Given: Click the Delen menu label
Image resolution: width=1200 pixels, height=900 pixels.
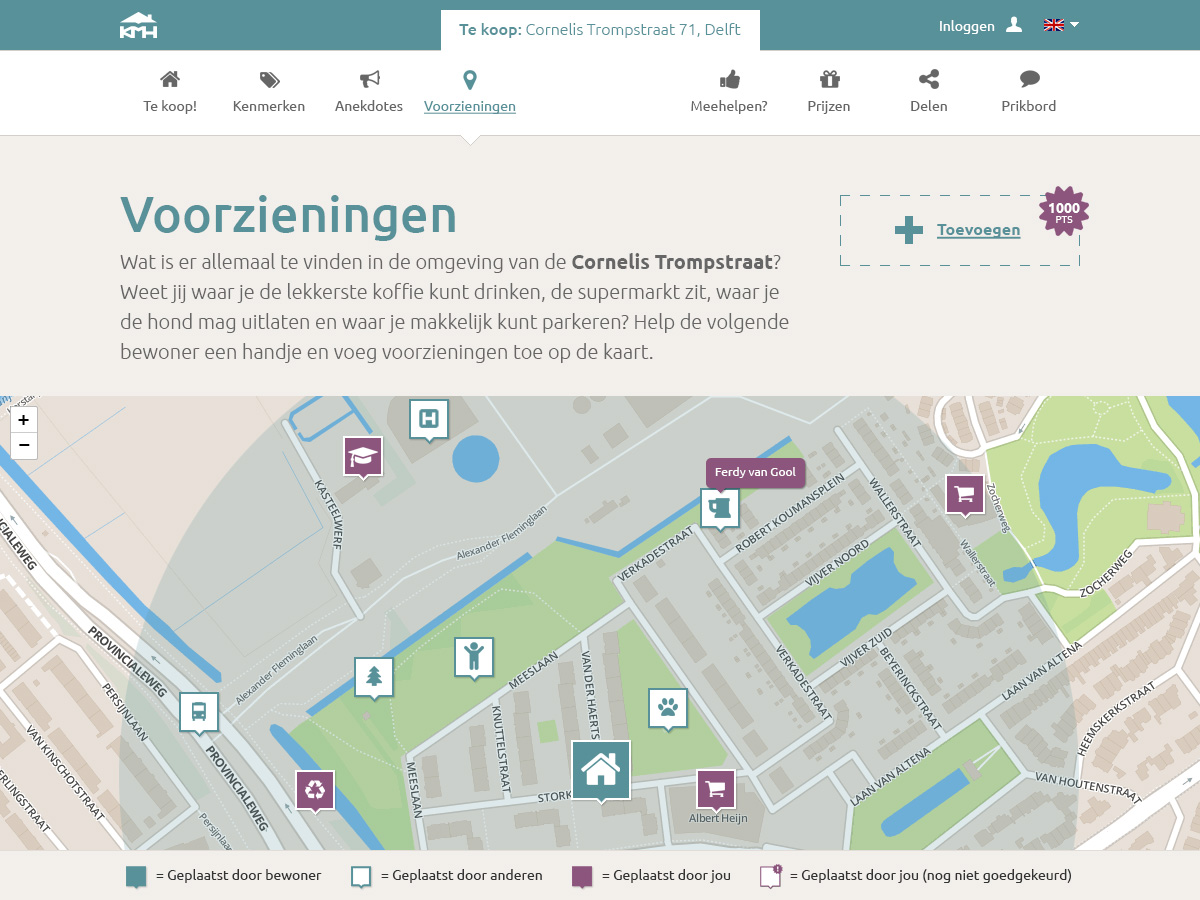Looking at the screenshot, I should [929, 106].
